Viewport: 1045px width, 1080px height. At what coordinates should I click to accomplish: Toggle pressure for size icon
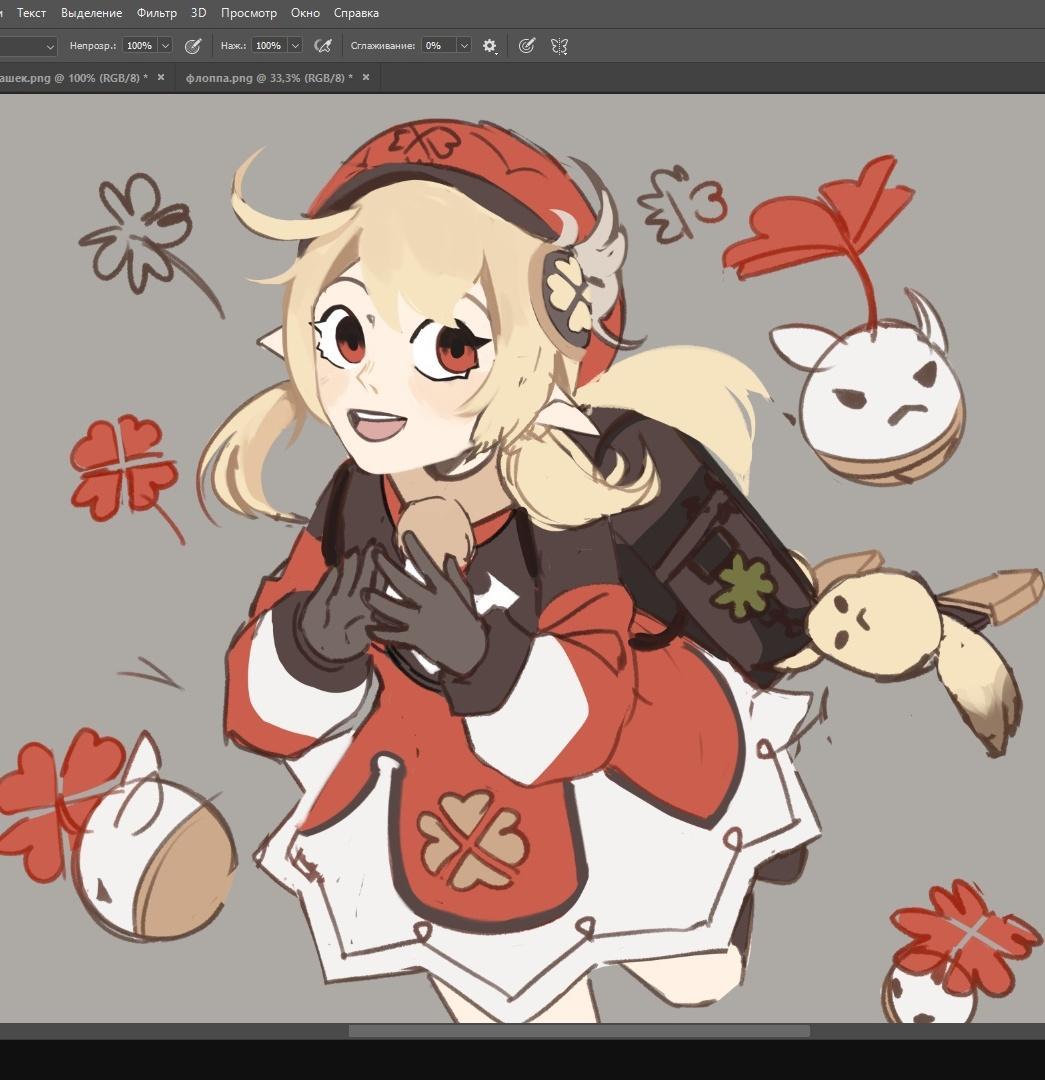(x=526, y=46)
